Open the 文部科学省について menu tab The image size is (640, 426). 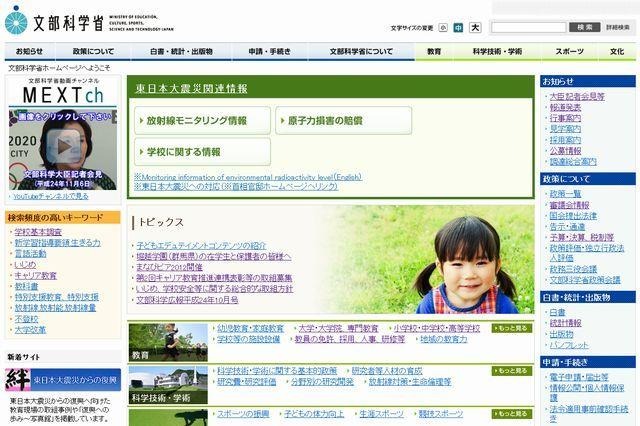click(361, 51)
